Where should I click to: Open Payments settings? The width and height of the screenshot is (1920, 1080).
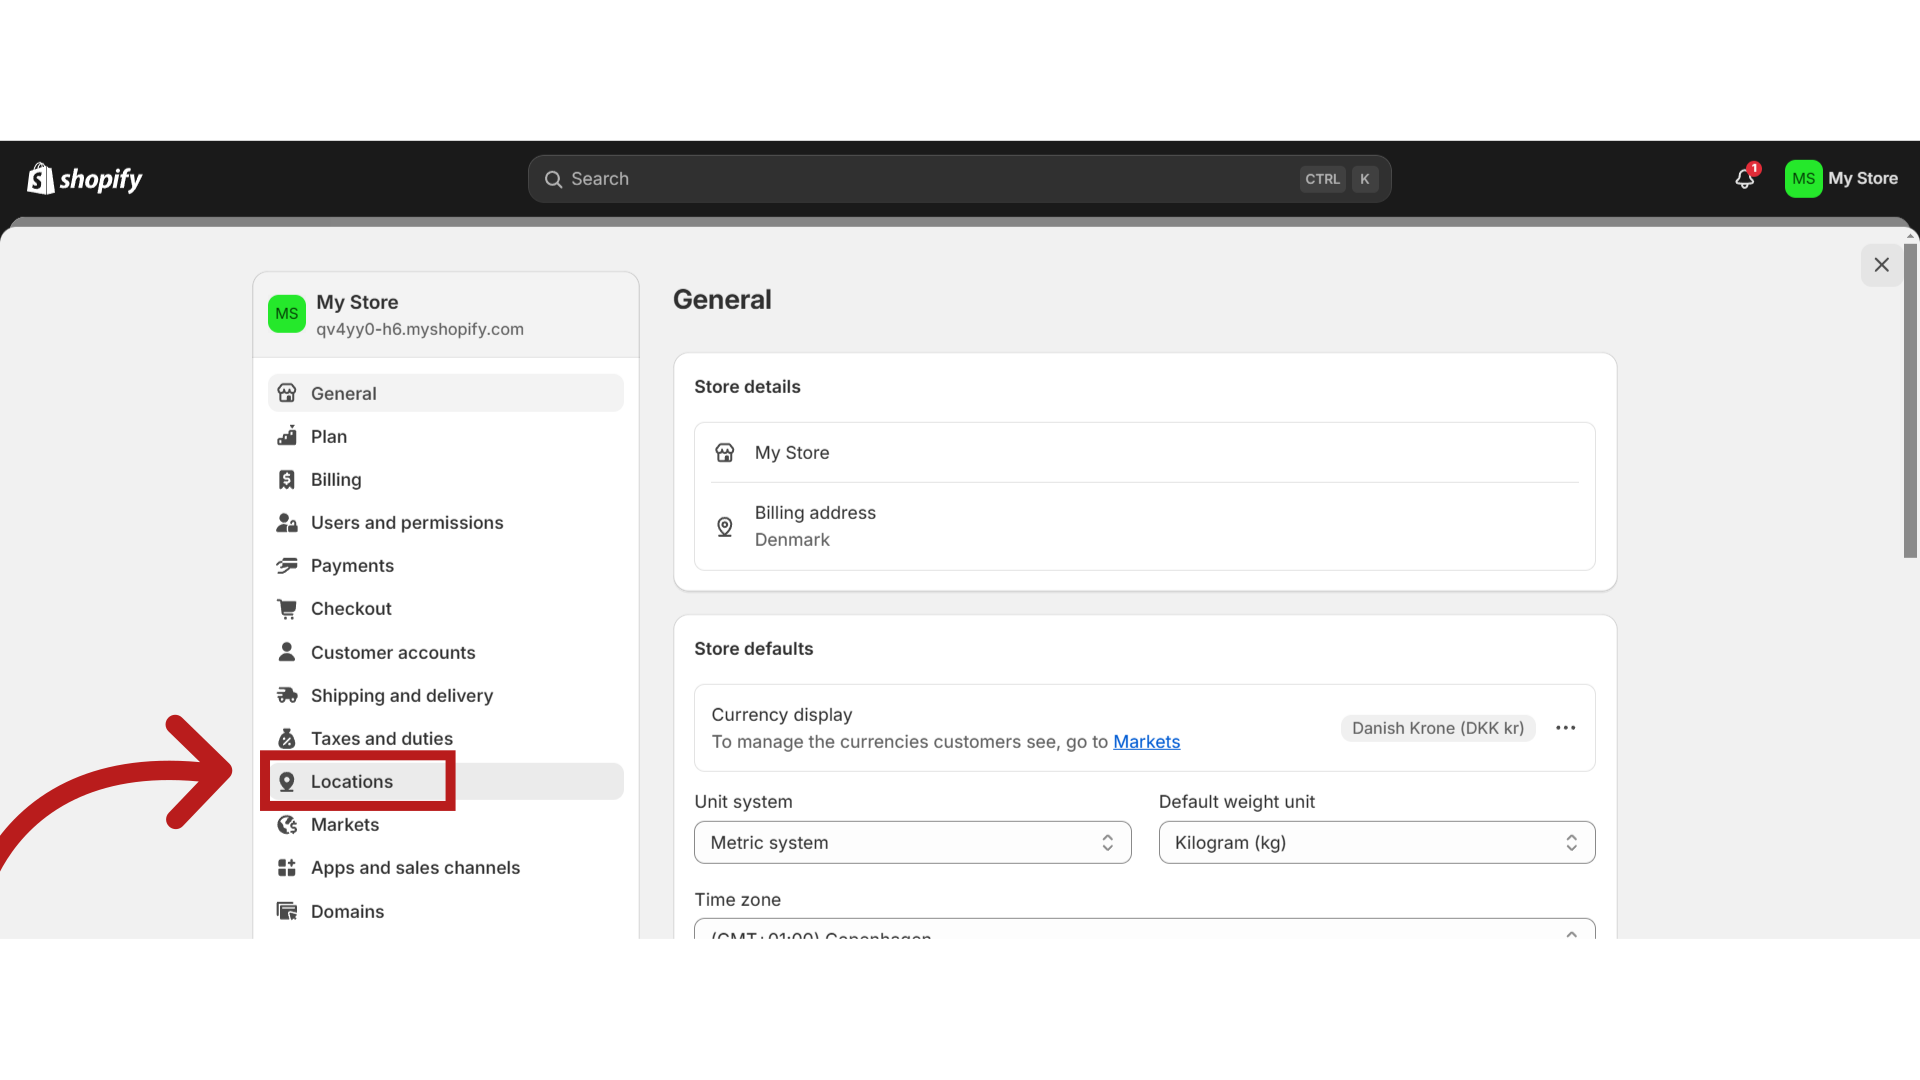pyautogui.click(x=446, y=565)
